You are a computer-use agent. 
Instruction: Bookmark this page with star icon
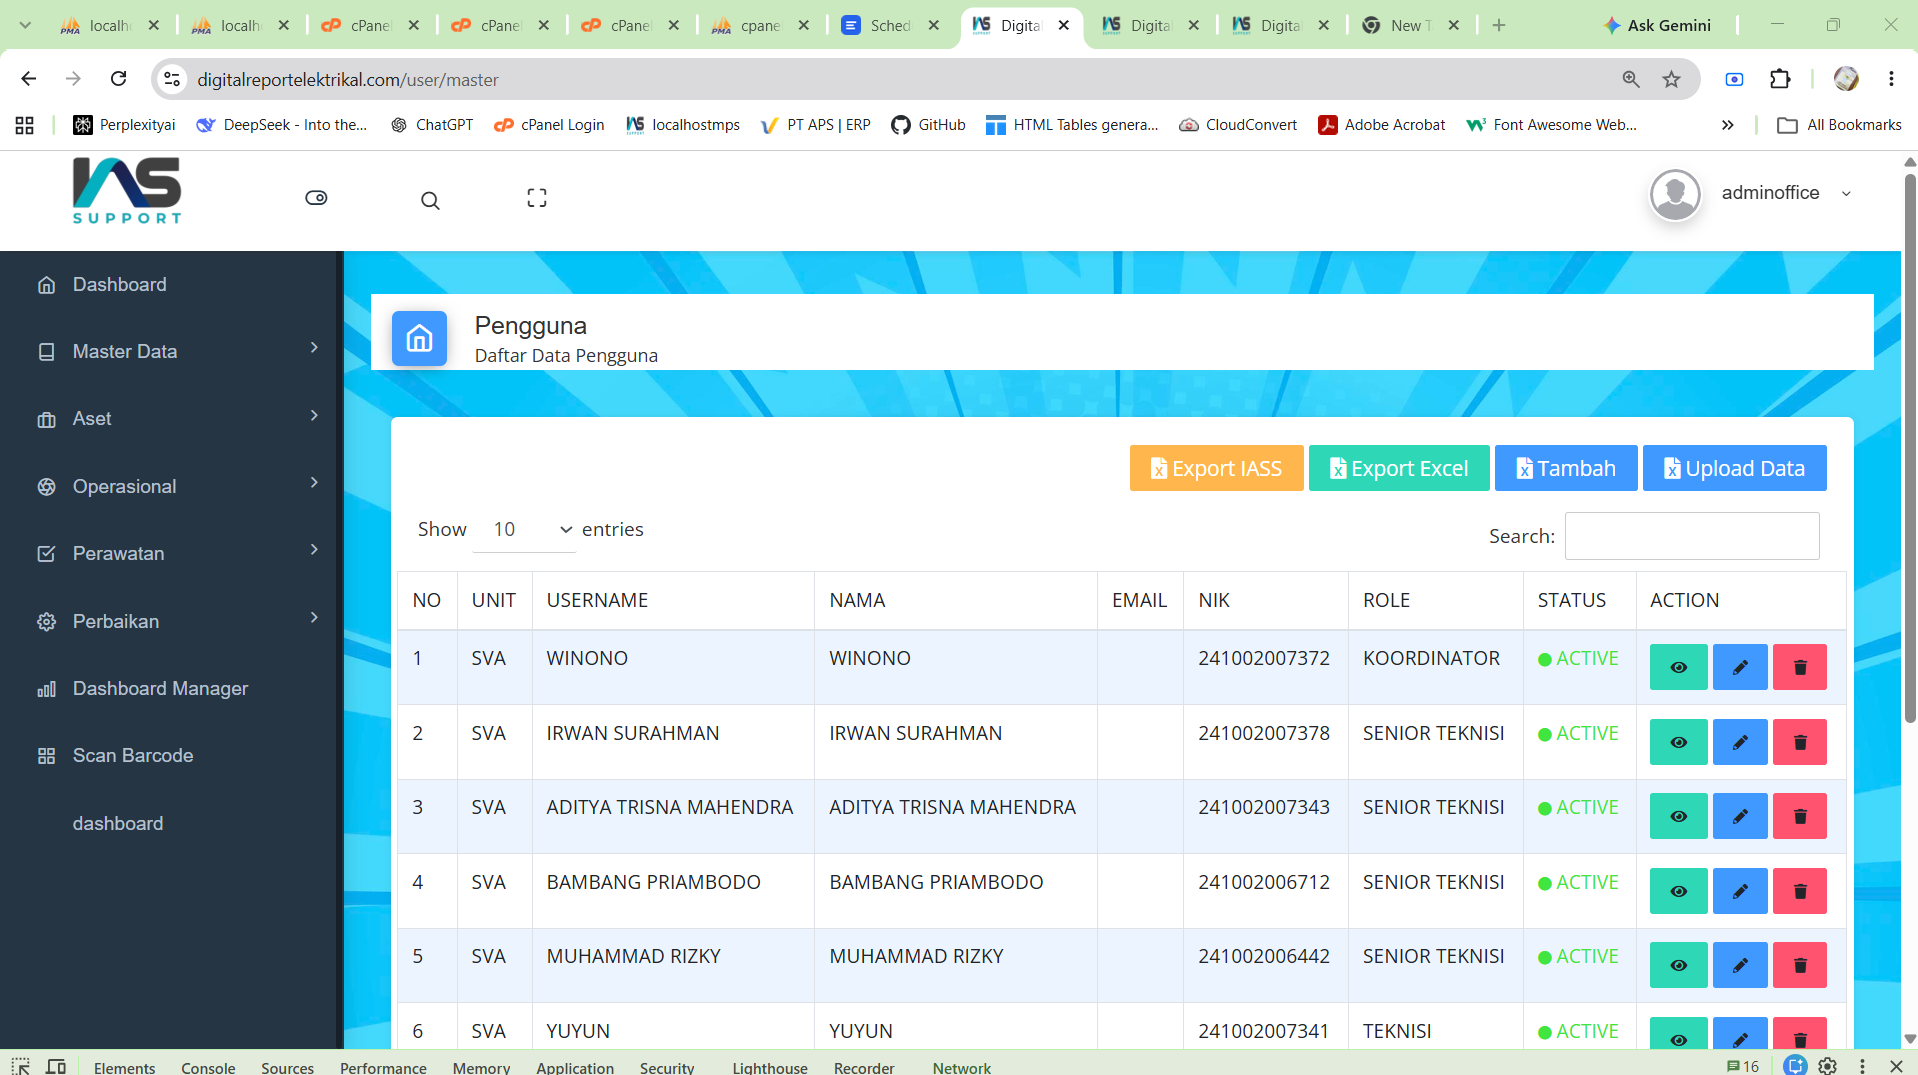coord(1671,79)
